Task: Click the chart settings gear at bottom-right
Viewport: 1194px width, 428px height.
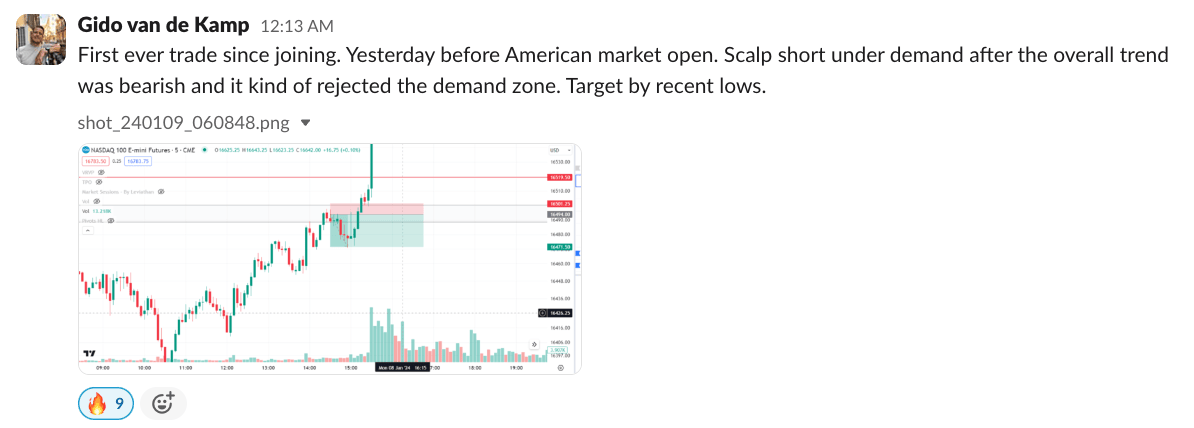Action: [x=561, y=368]
